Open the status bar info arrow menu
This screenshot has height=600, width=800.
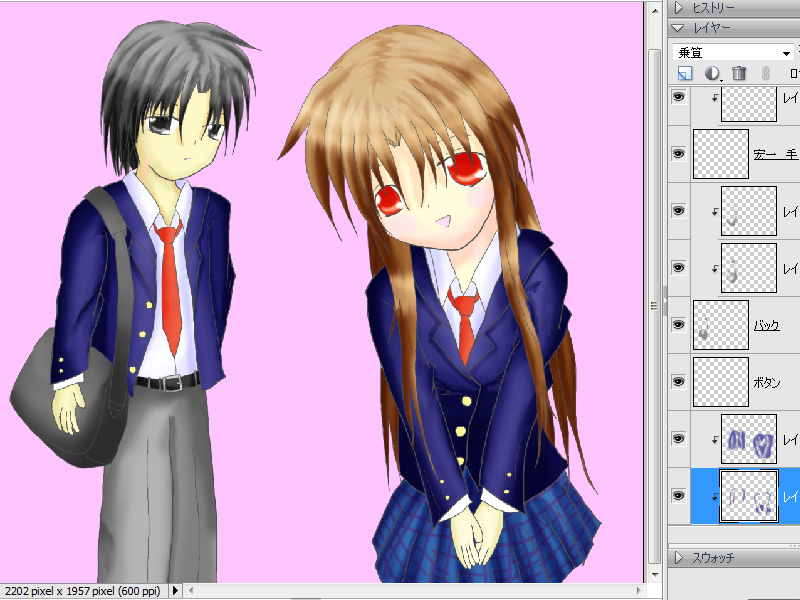[175, 591]
